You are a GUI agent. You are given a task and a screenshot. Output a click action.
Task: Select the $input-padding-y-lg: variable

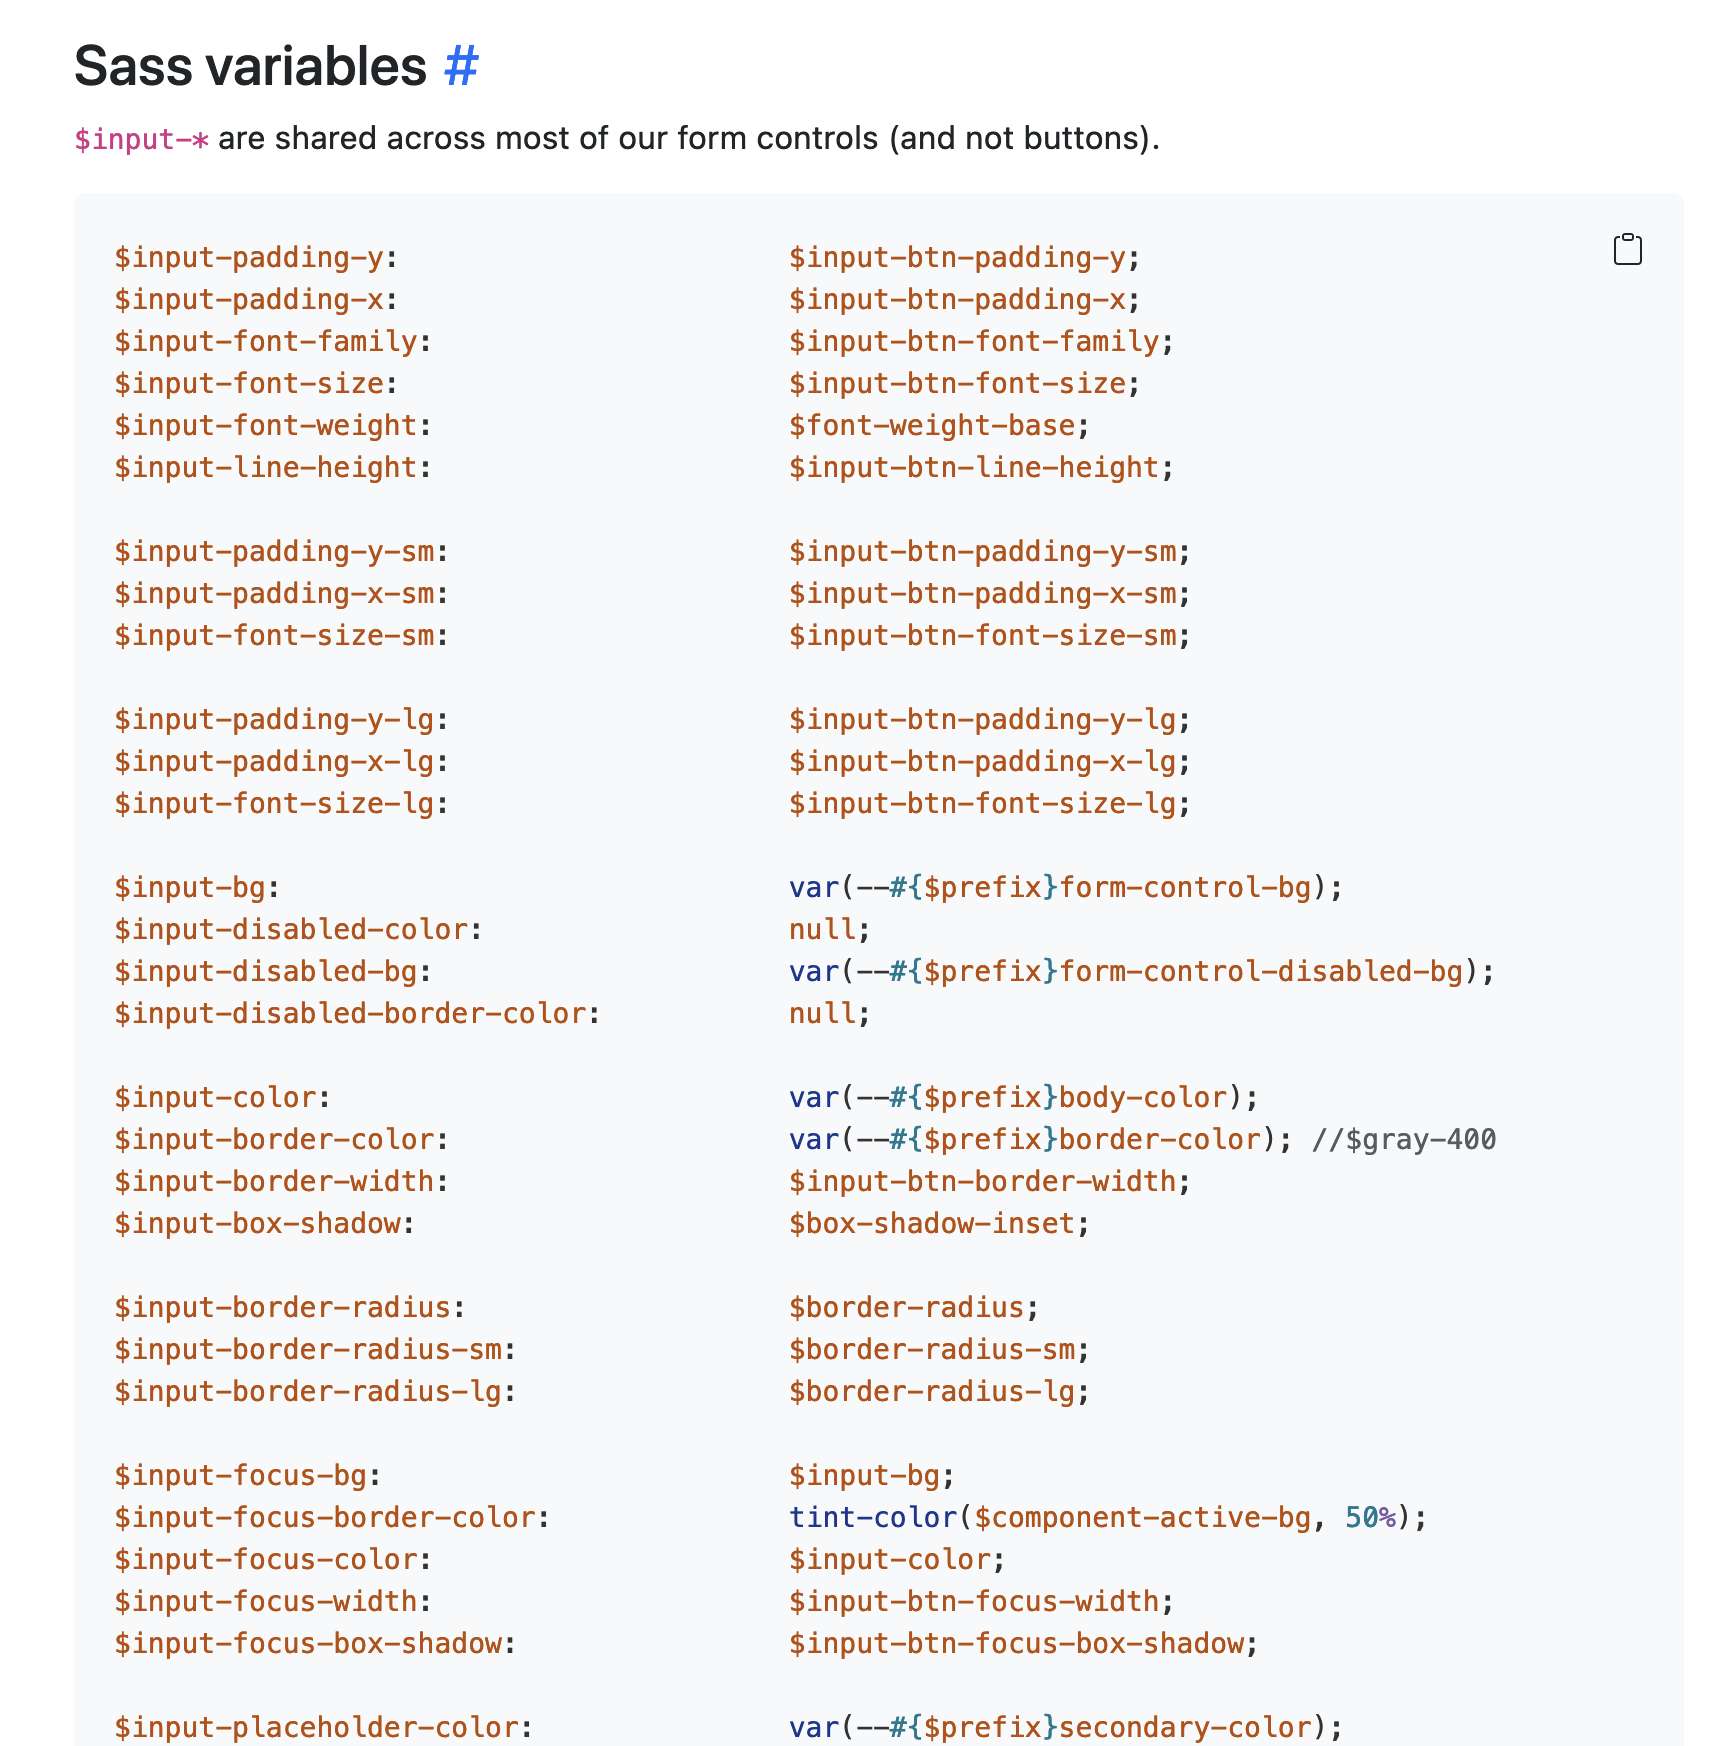pos(282,720)
